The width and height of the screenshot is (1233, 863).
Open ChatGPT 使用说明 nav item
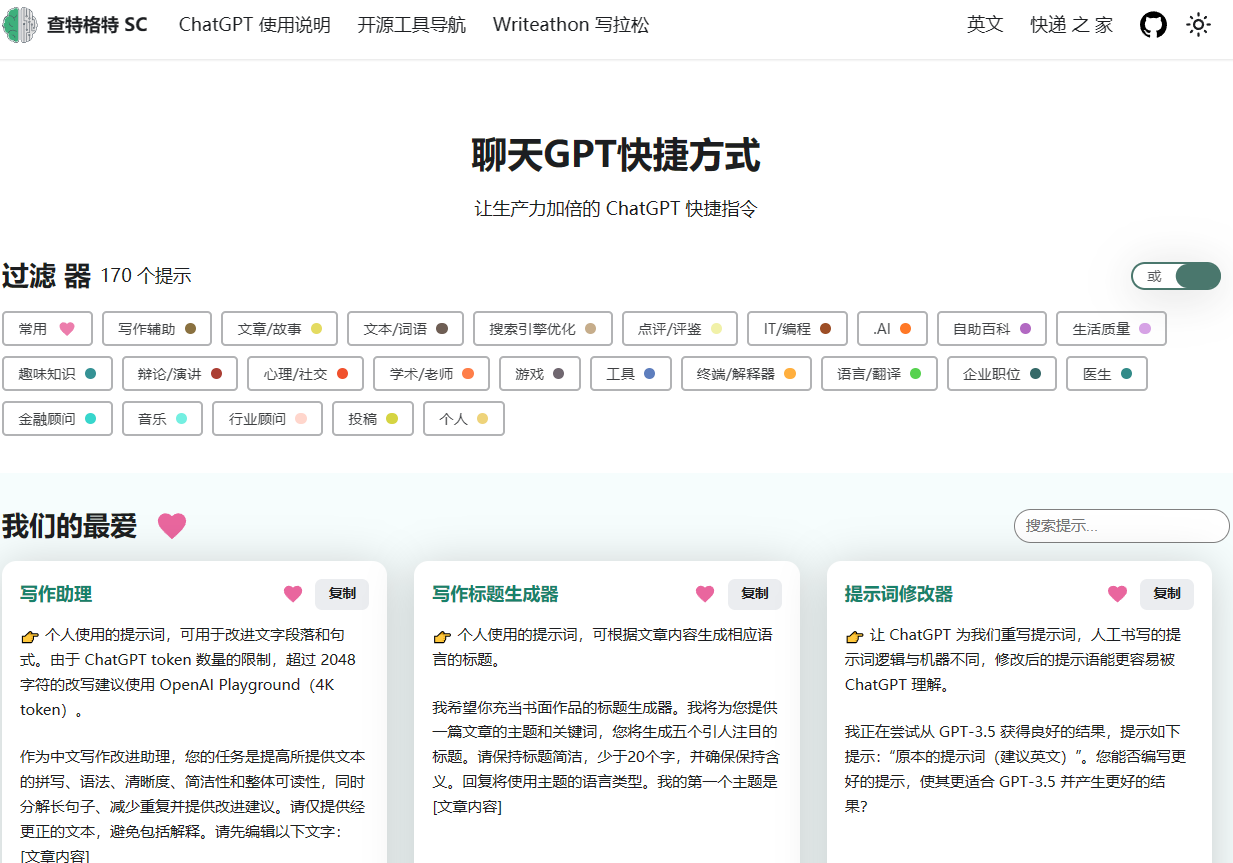tap(255, 25)
